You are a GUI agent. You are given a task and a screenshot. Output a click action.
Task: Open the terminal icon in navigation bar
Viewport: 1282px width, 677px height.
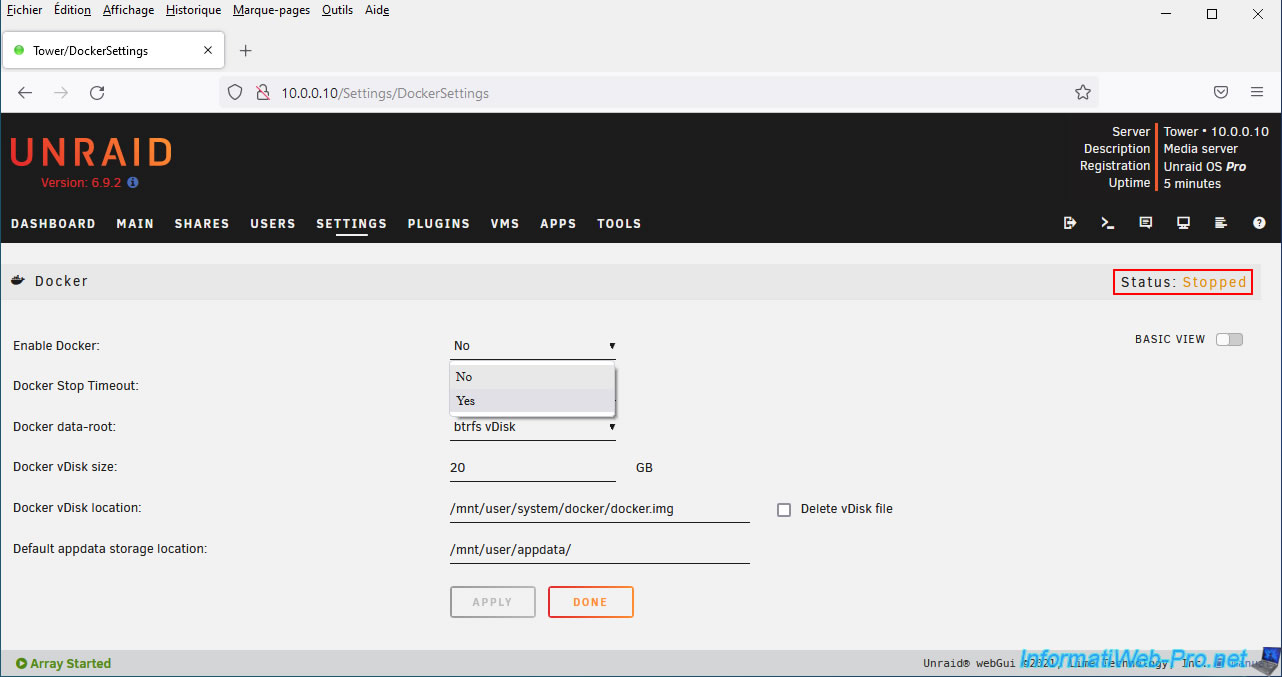[1108, 223]
